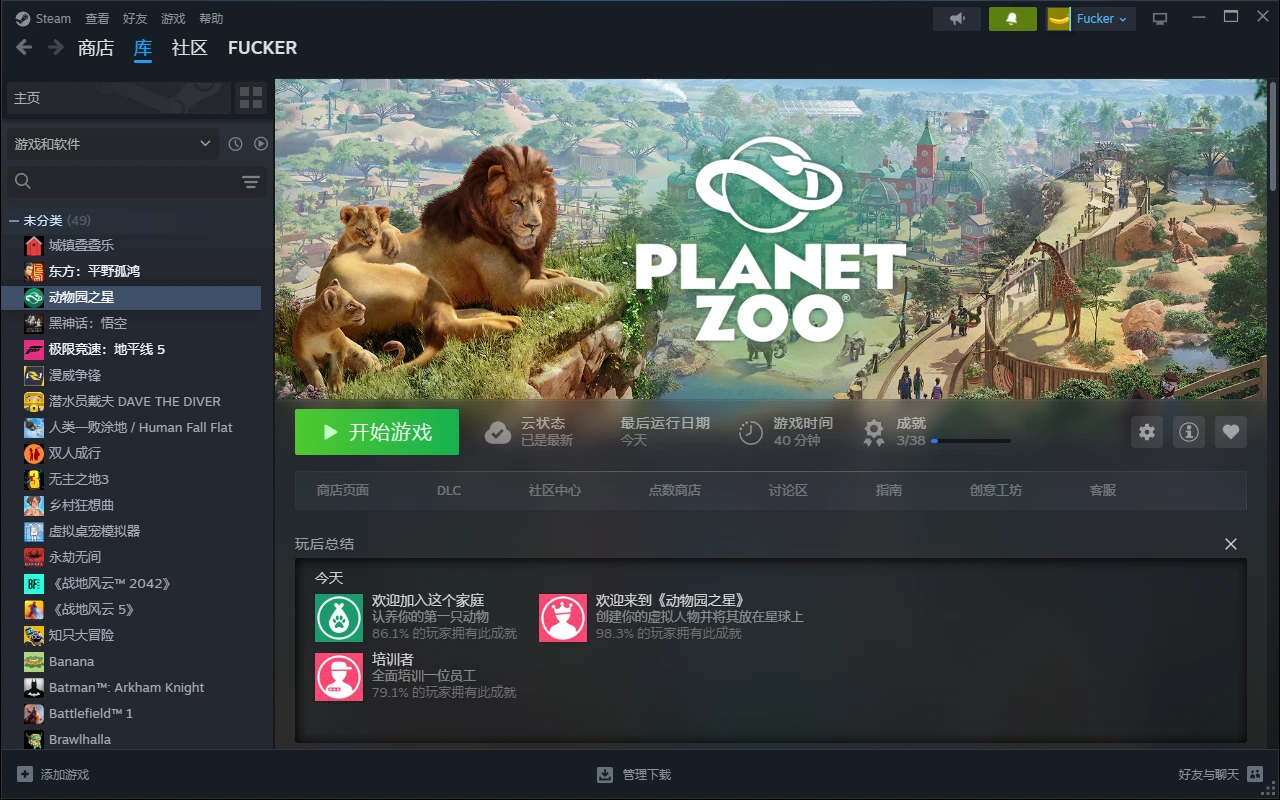The image size is (1280, 800).
Task: Select 《战地风云™ 2042》 in library
Action: (110, 583)
